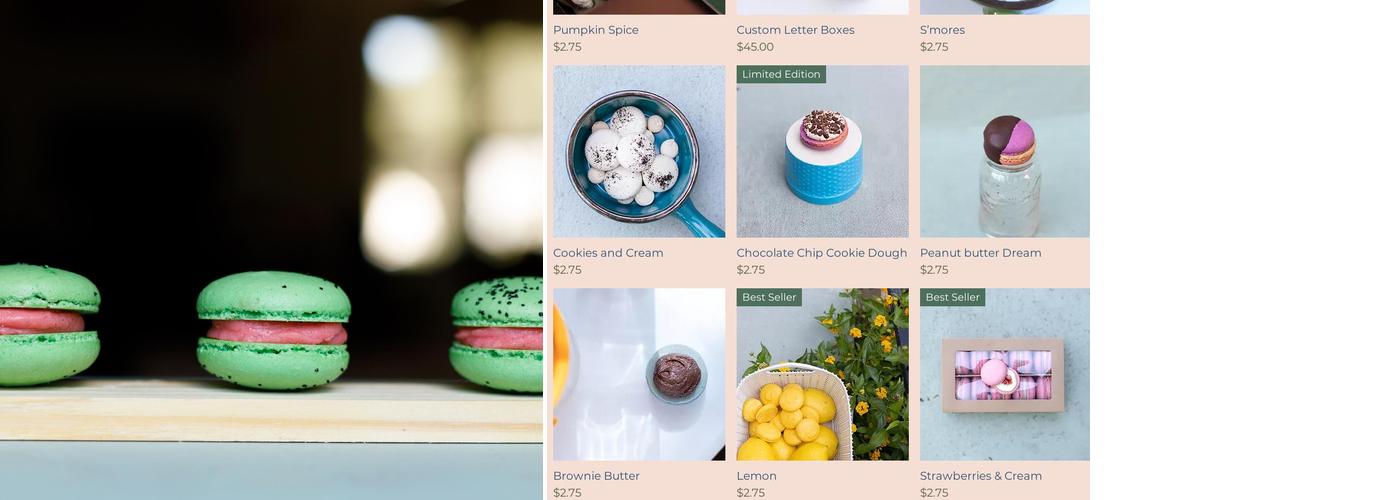Click the Custom Letter Boxes title

pos(796,30)
